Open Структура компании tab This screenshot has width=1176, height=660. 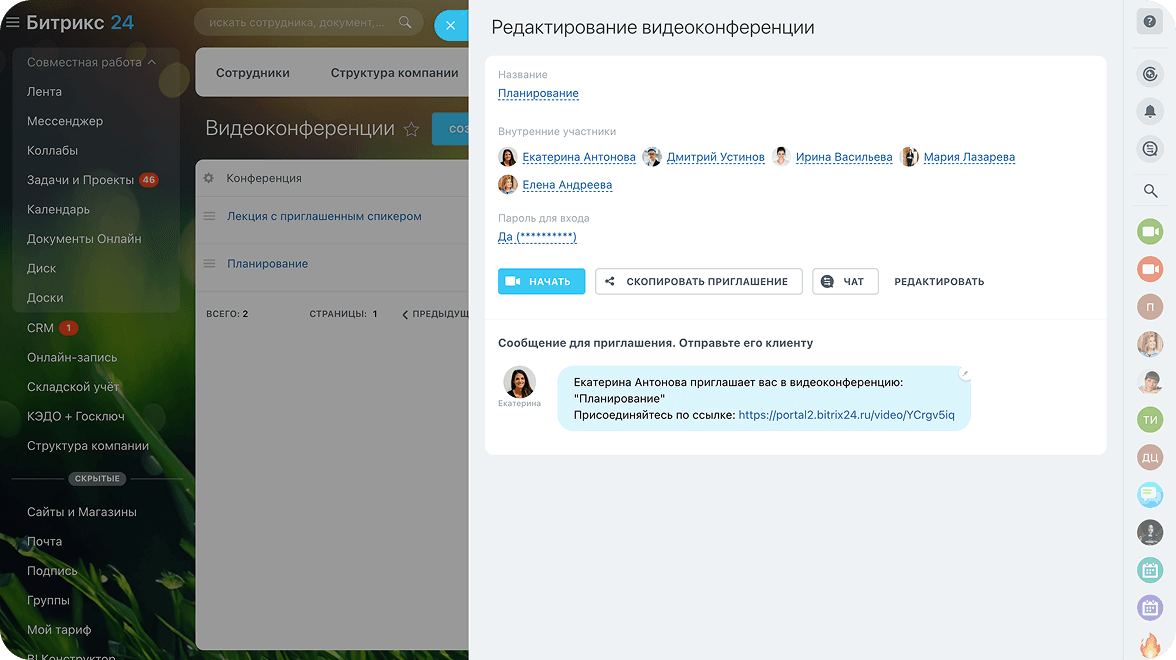tap(394, 73)
